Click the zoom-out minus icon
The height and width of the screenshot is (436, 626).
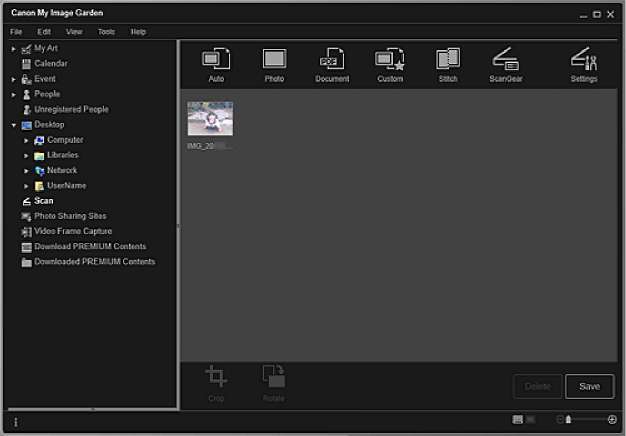click(560, 420)
